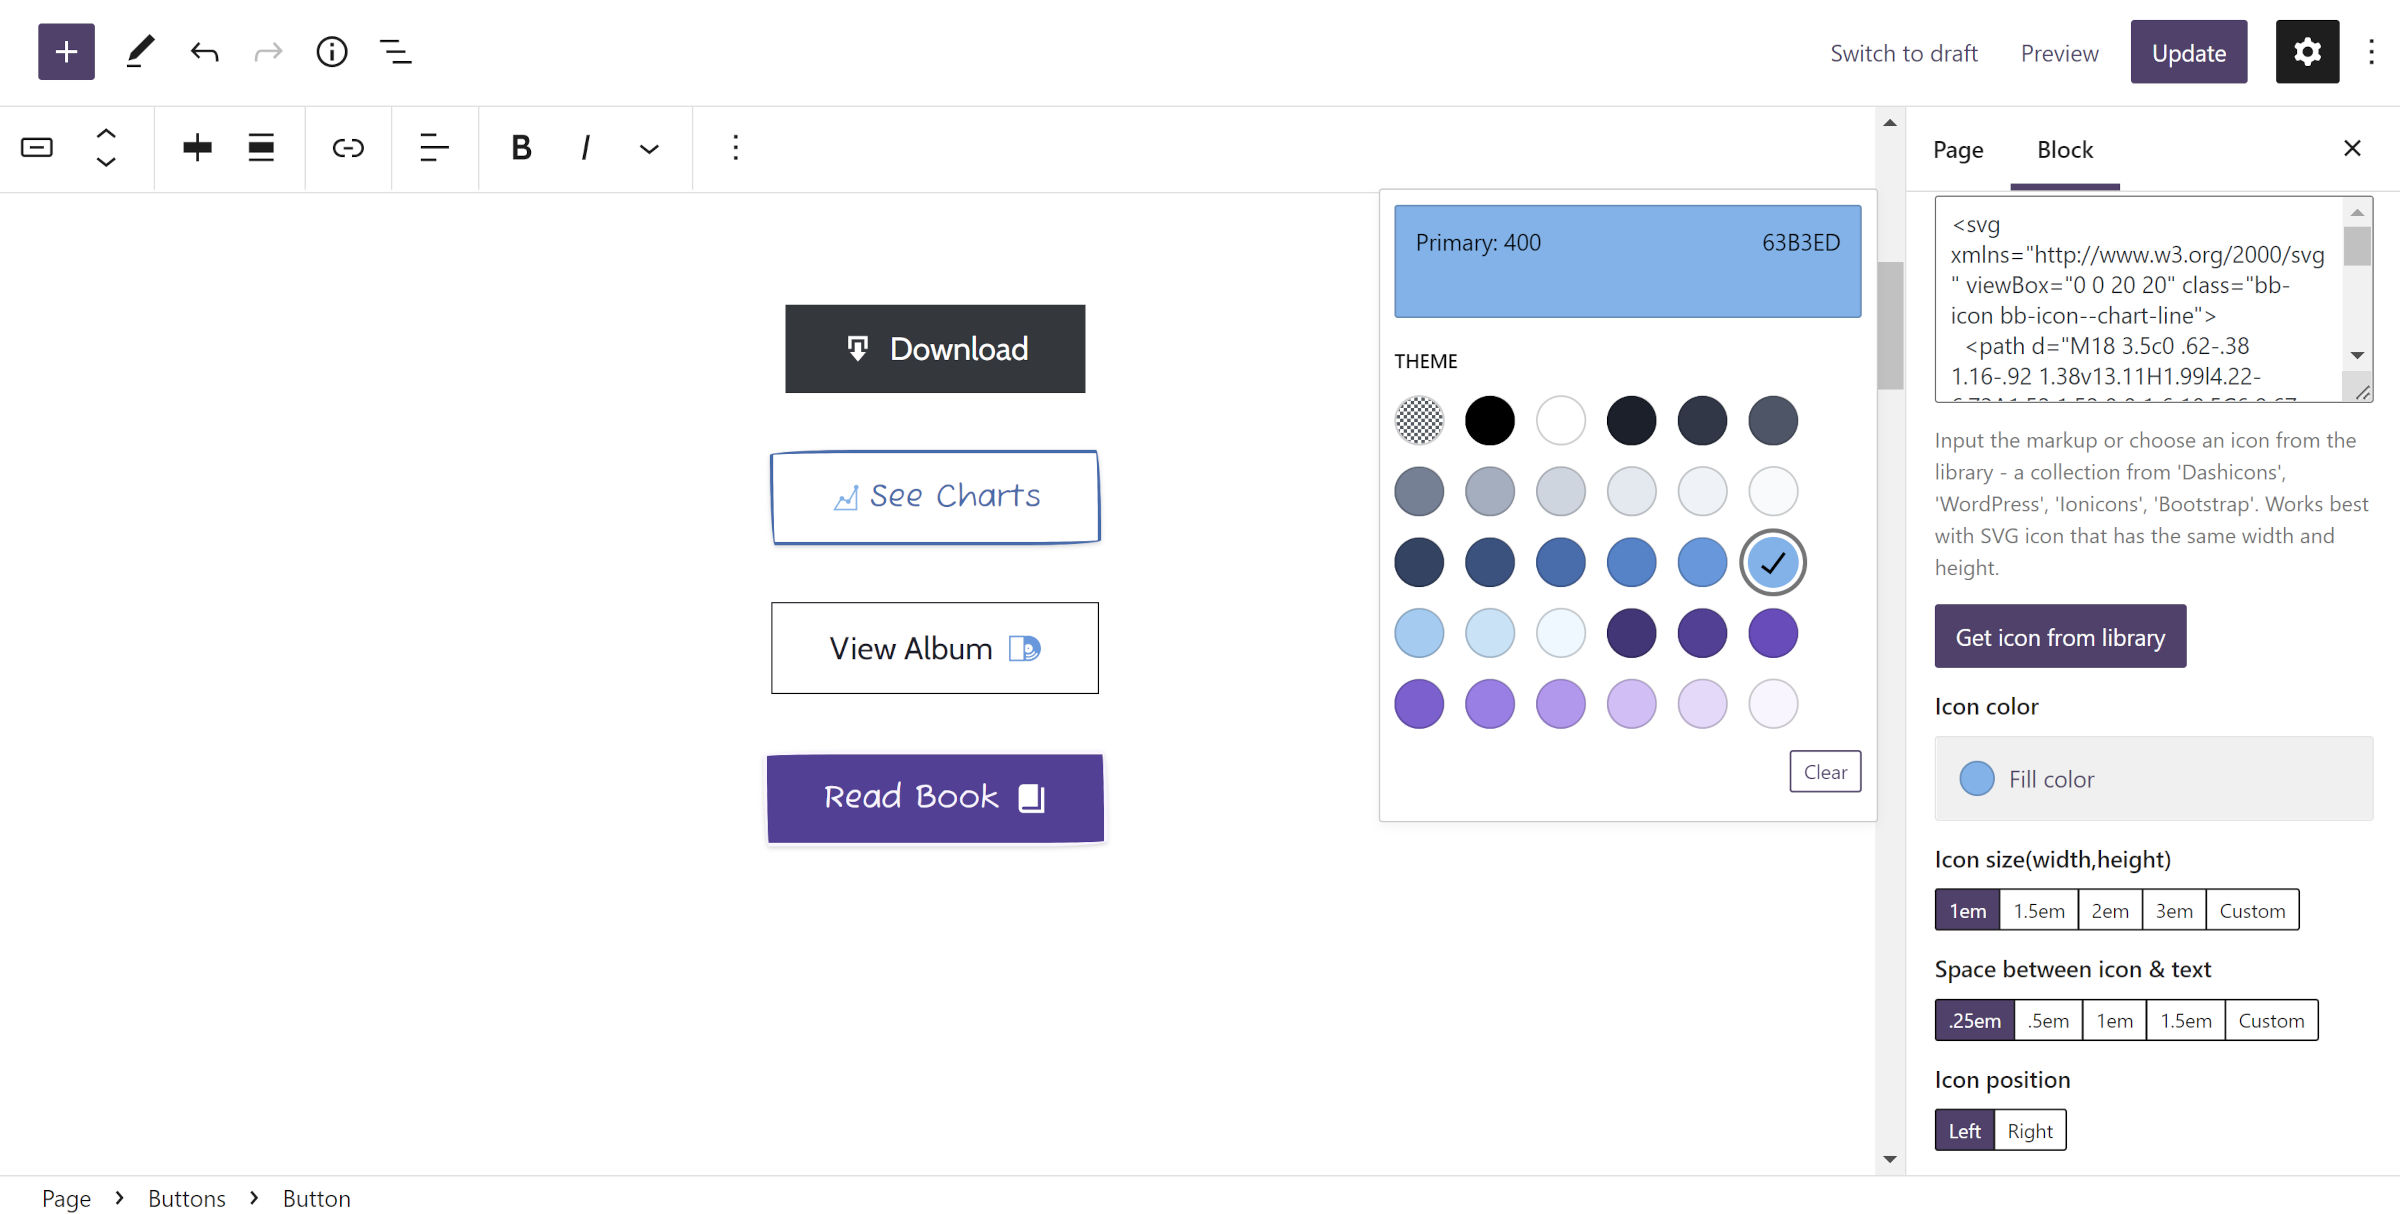Select Buttons in the breadcrumb

[186, 1198]
